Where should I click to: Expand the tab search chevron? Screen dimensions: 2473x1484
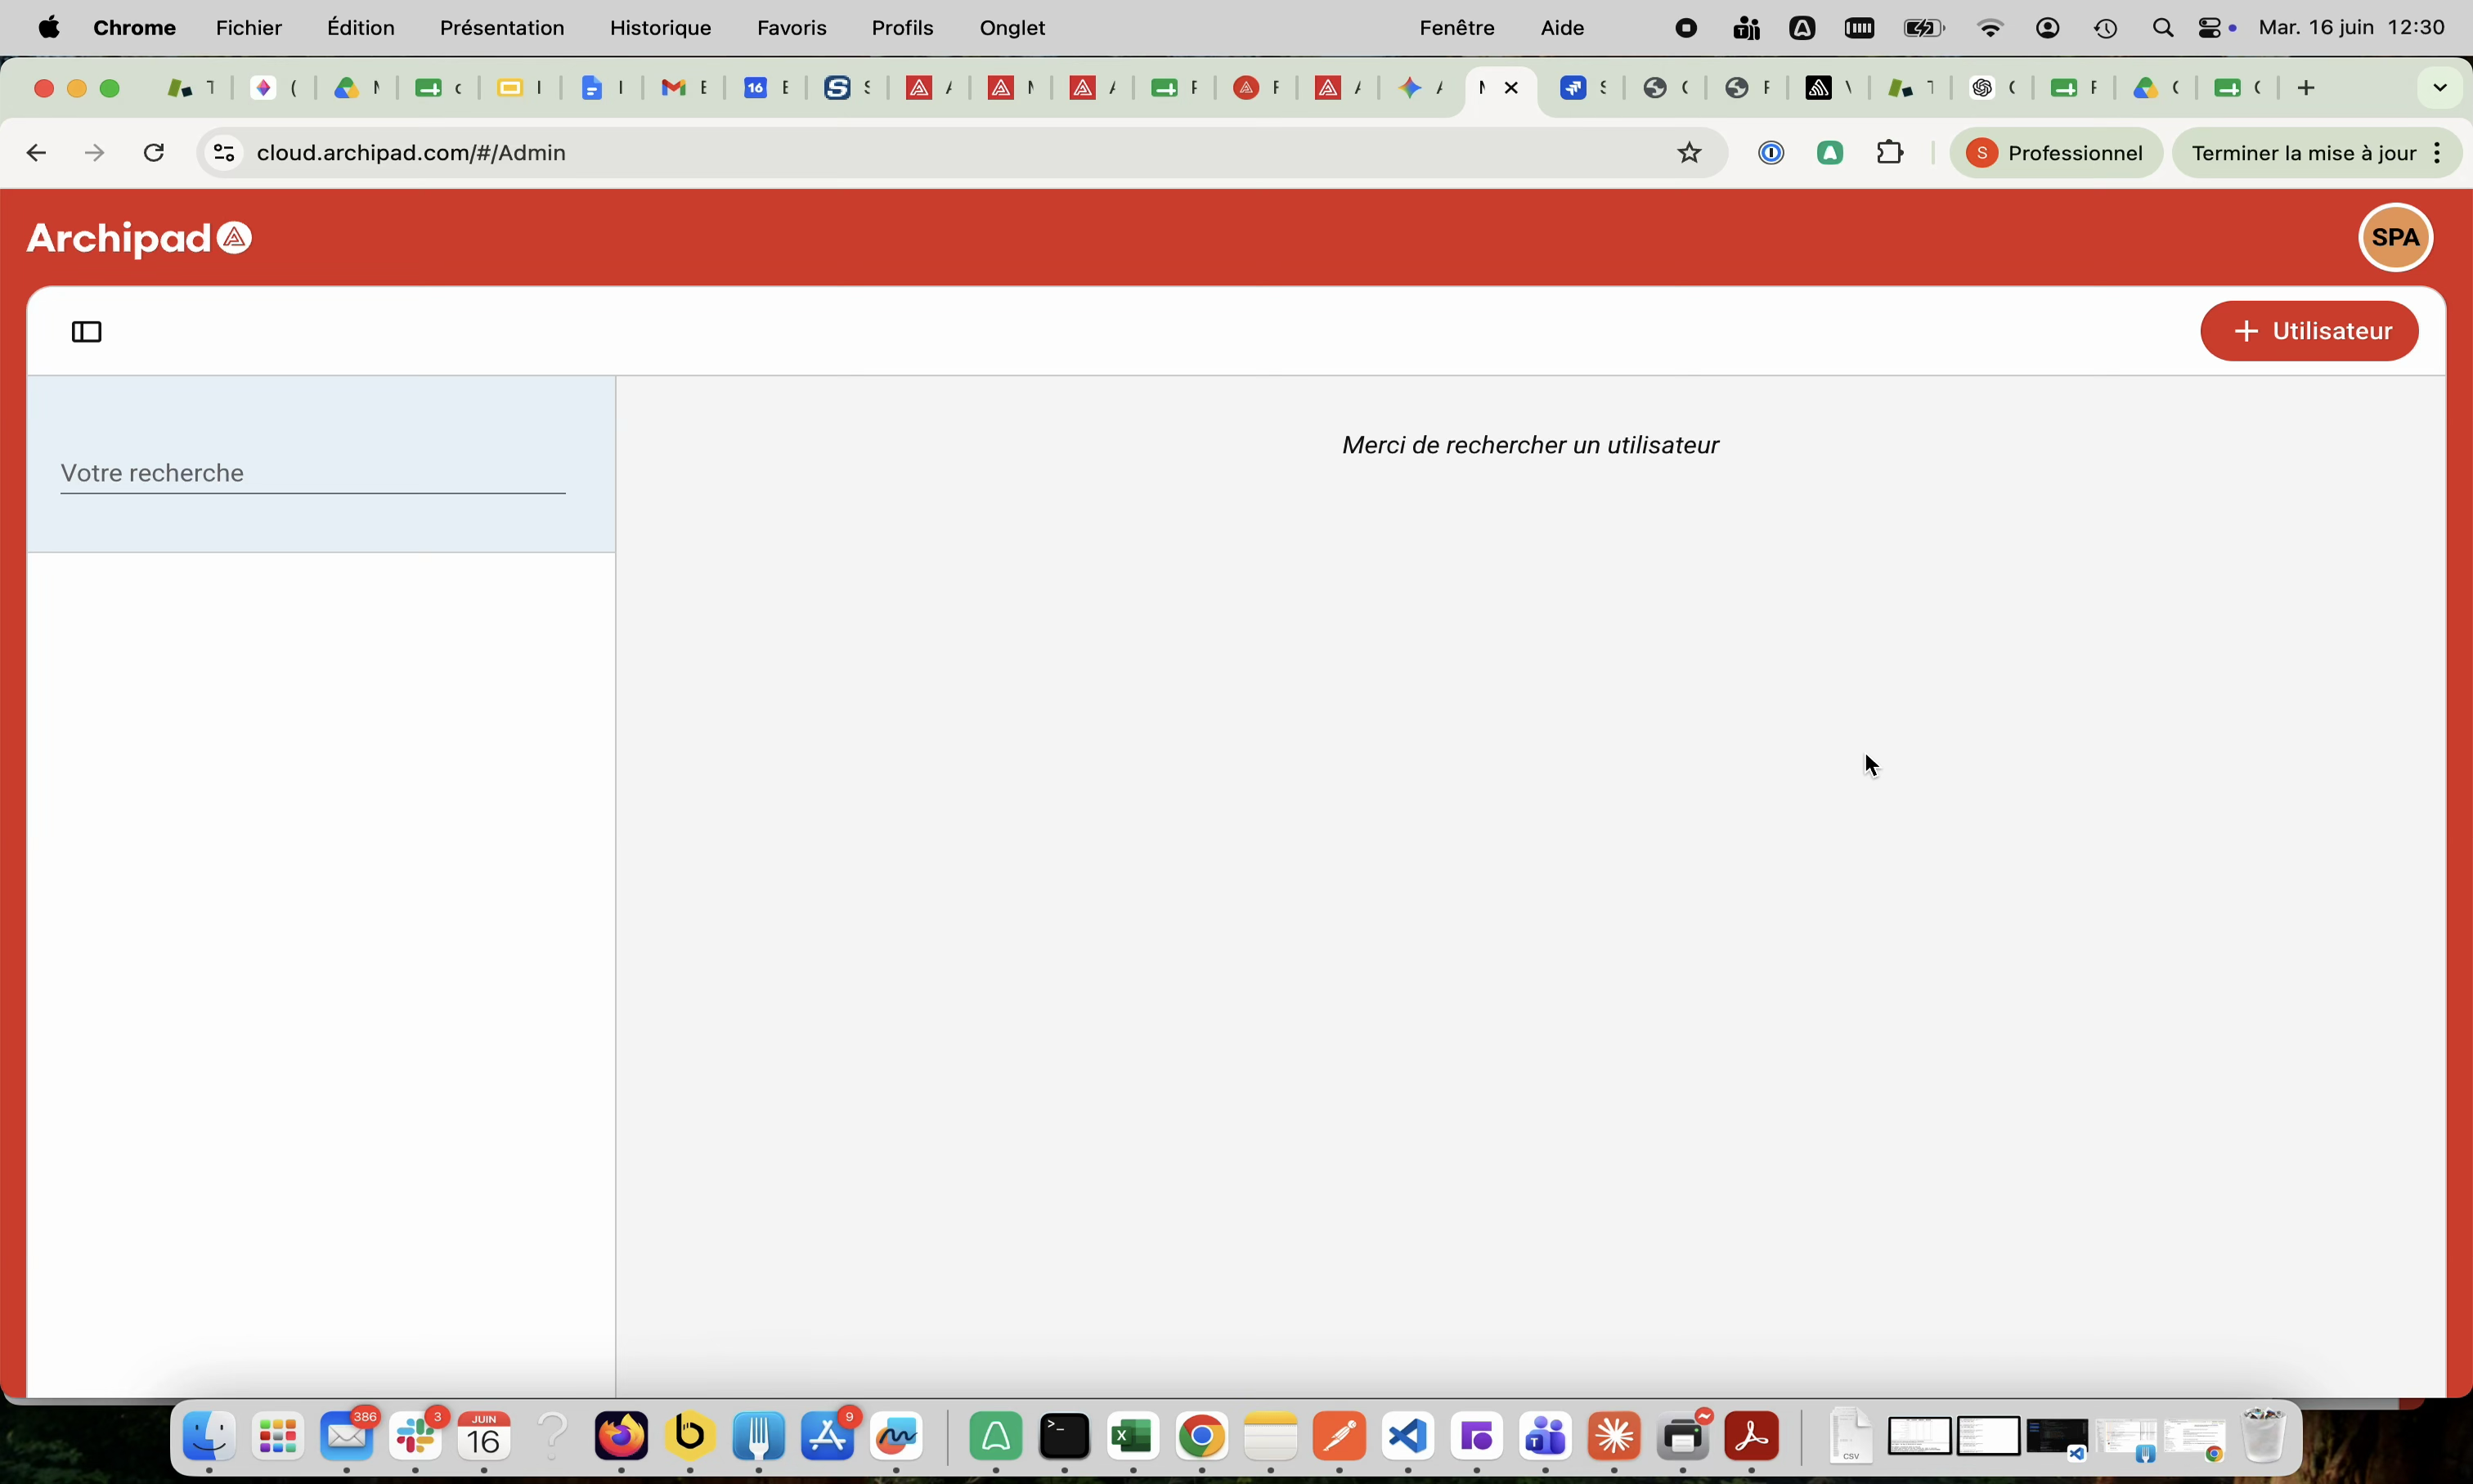point(2440,88)
